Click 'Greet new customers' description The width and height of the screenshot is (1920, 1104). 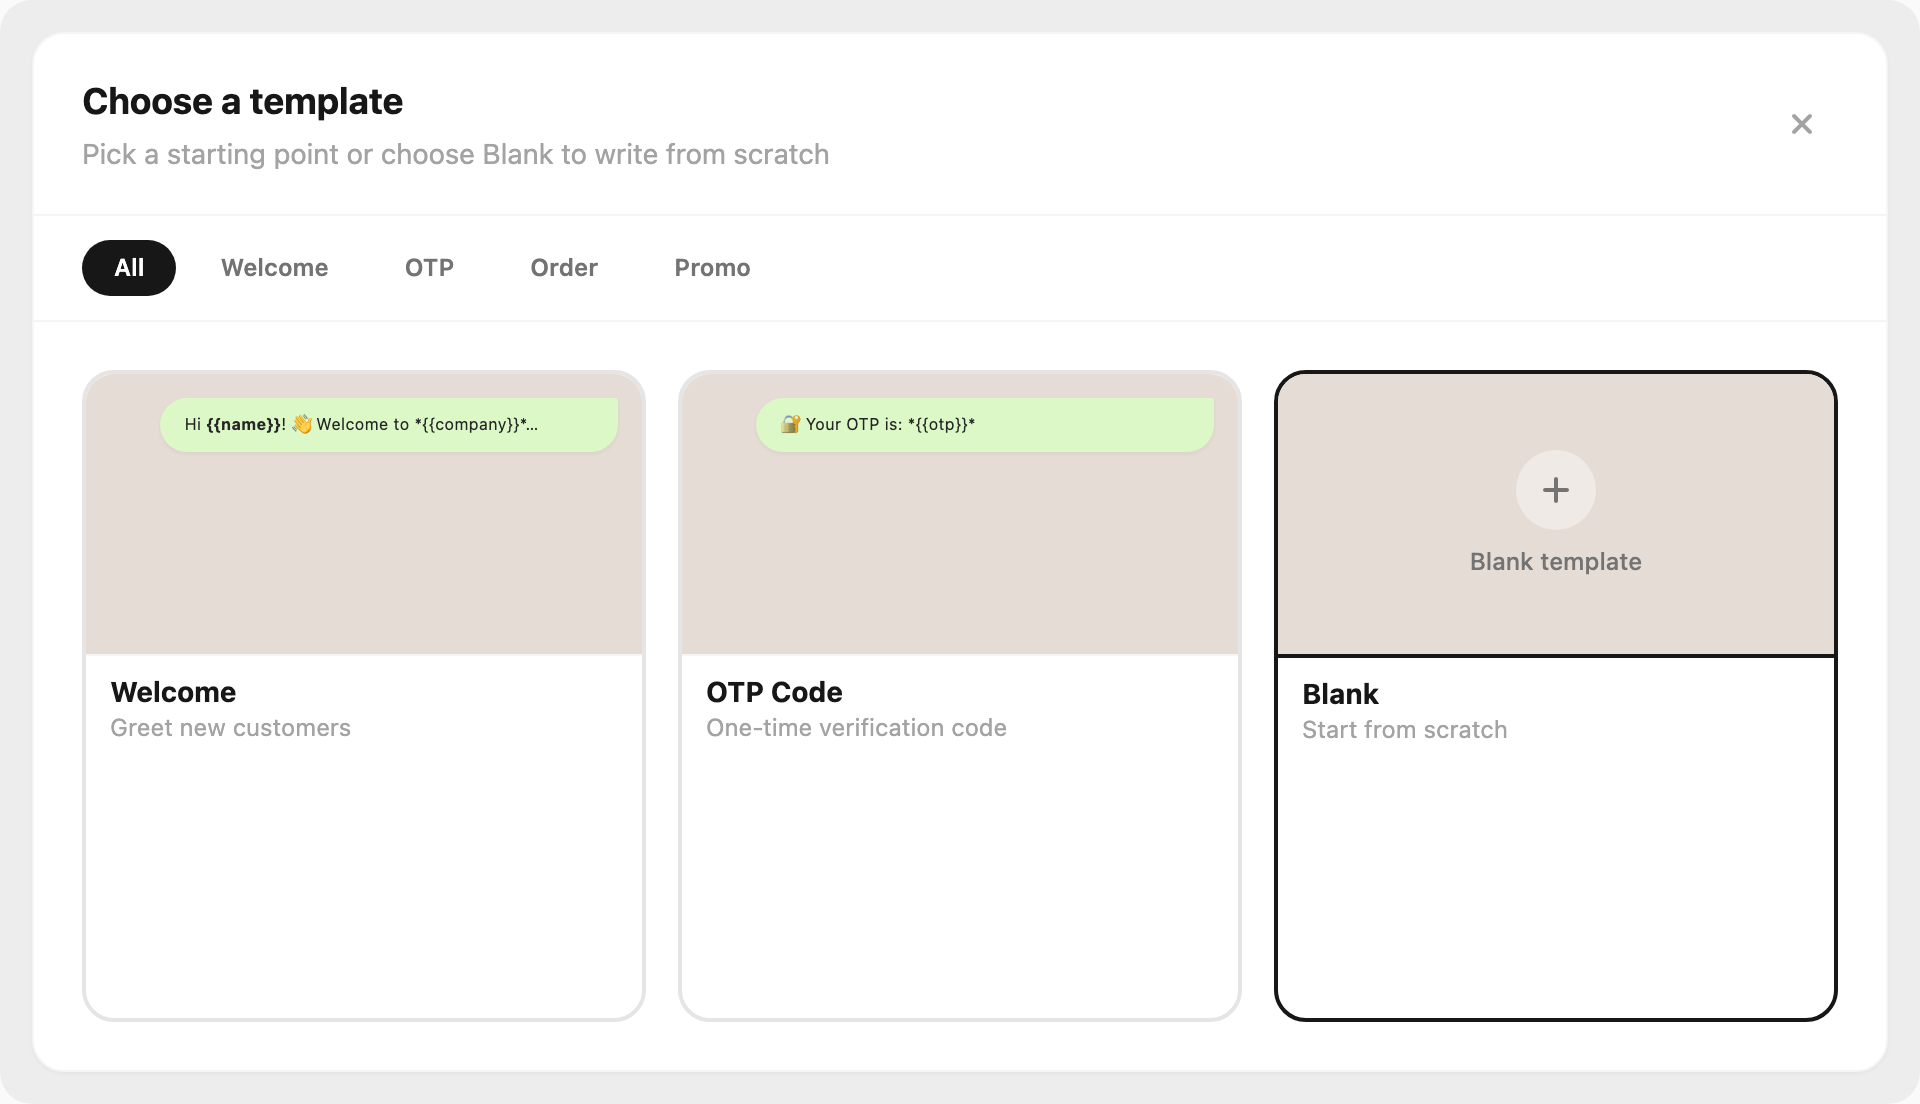point(230,728)
